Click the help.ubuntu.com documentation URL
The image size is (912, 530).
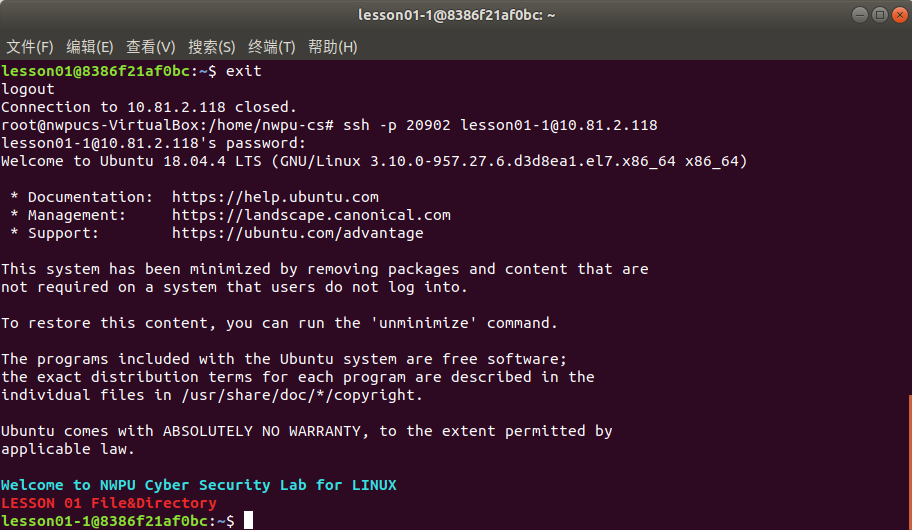point(275,197)
